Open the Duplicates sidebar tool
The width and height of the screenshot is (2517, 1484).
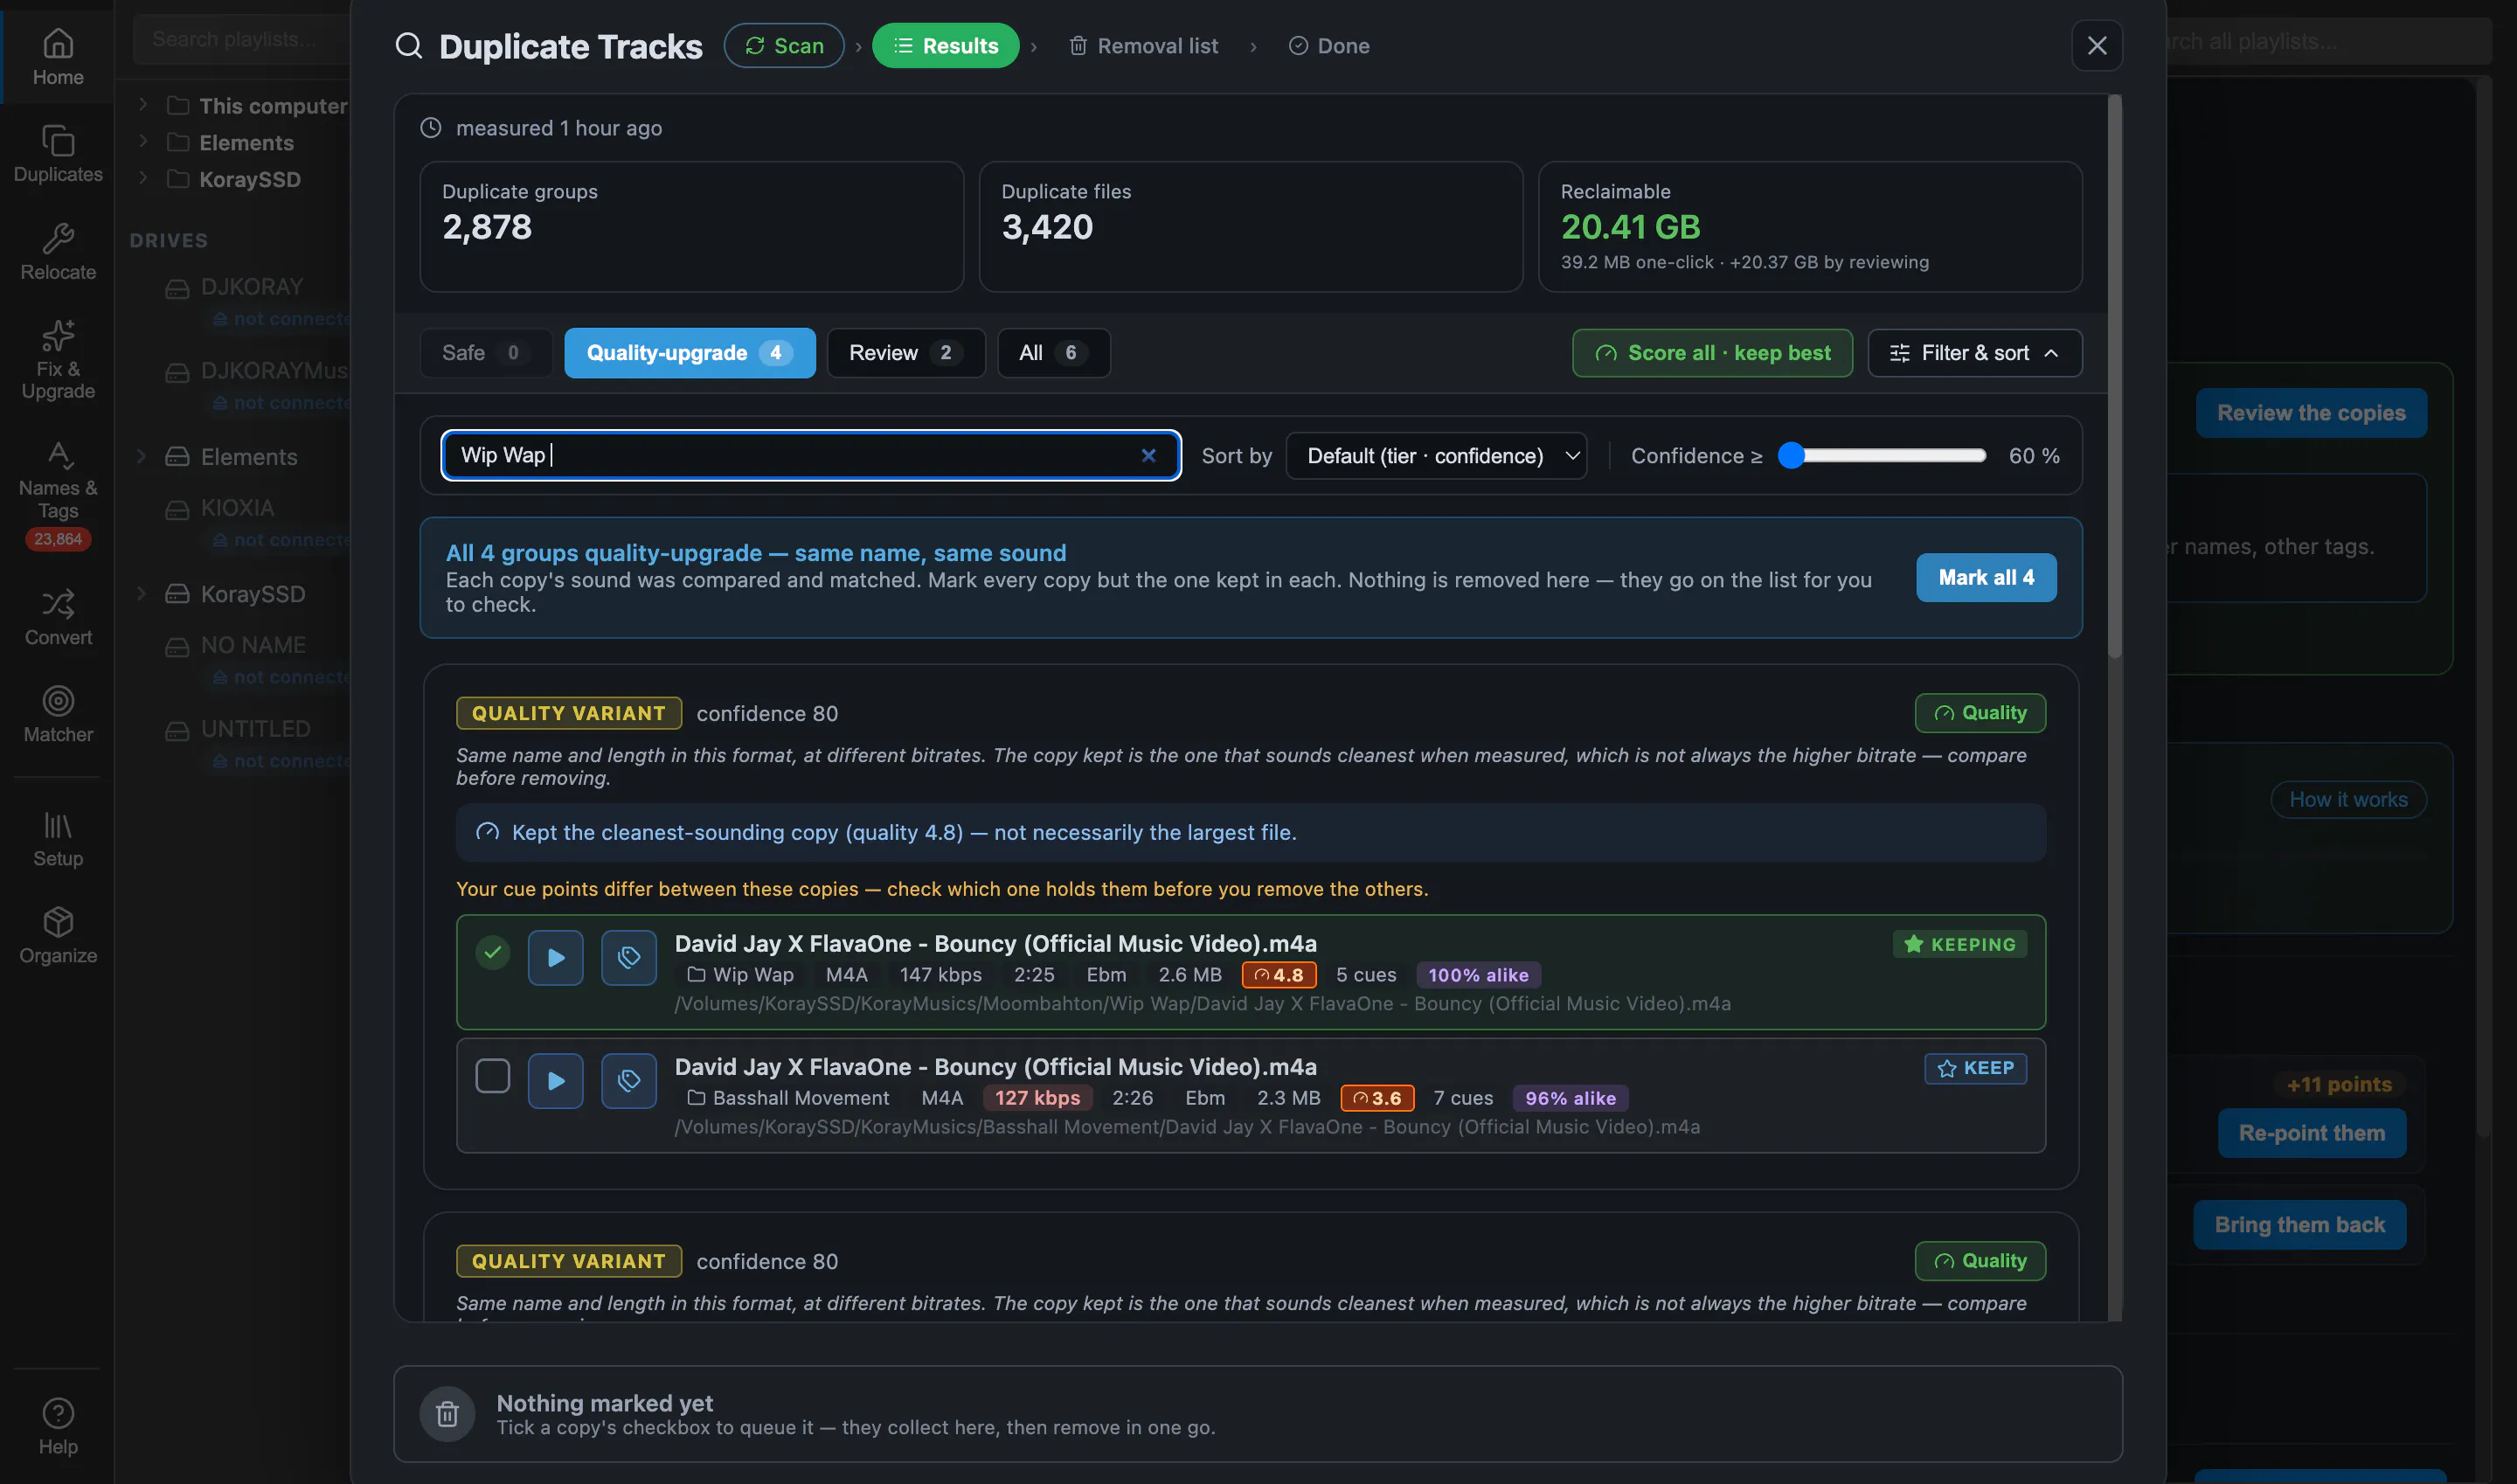pyautogui.click(x=57, y=154)
